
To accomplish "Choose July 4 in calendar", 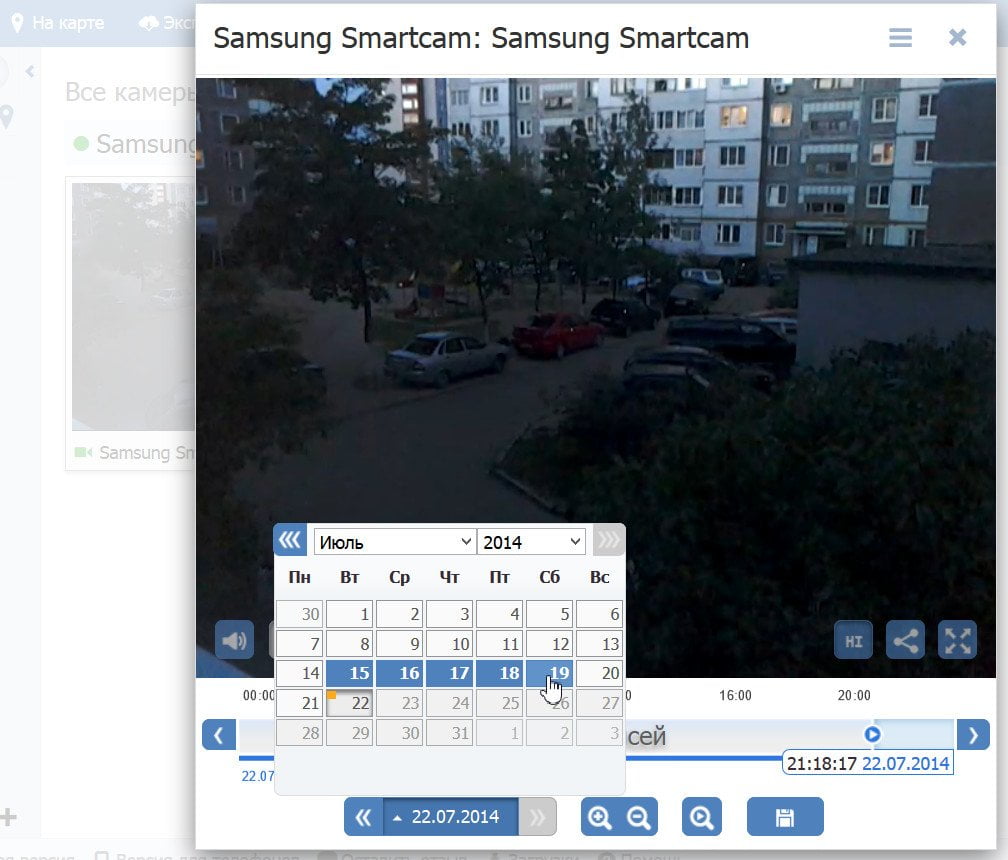I will coord(500,614).
